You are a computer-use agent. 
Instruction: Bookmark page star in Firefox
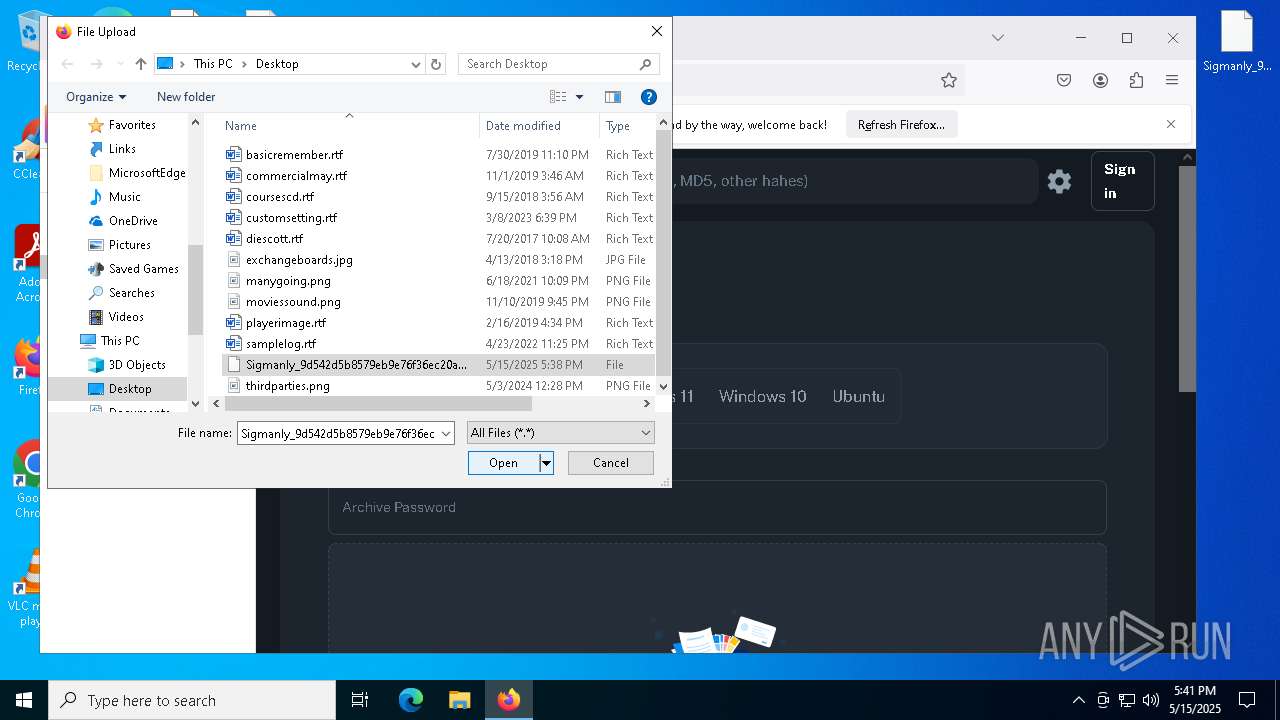pos(949,81)
